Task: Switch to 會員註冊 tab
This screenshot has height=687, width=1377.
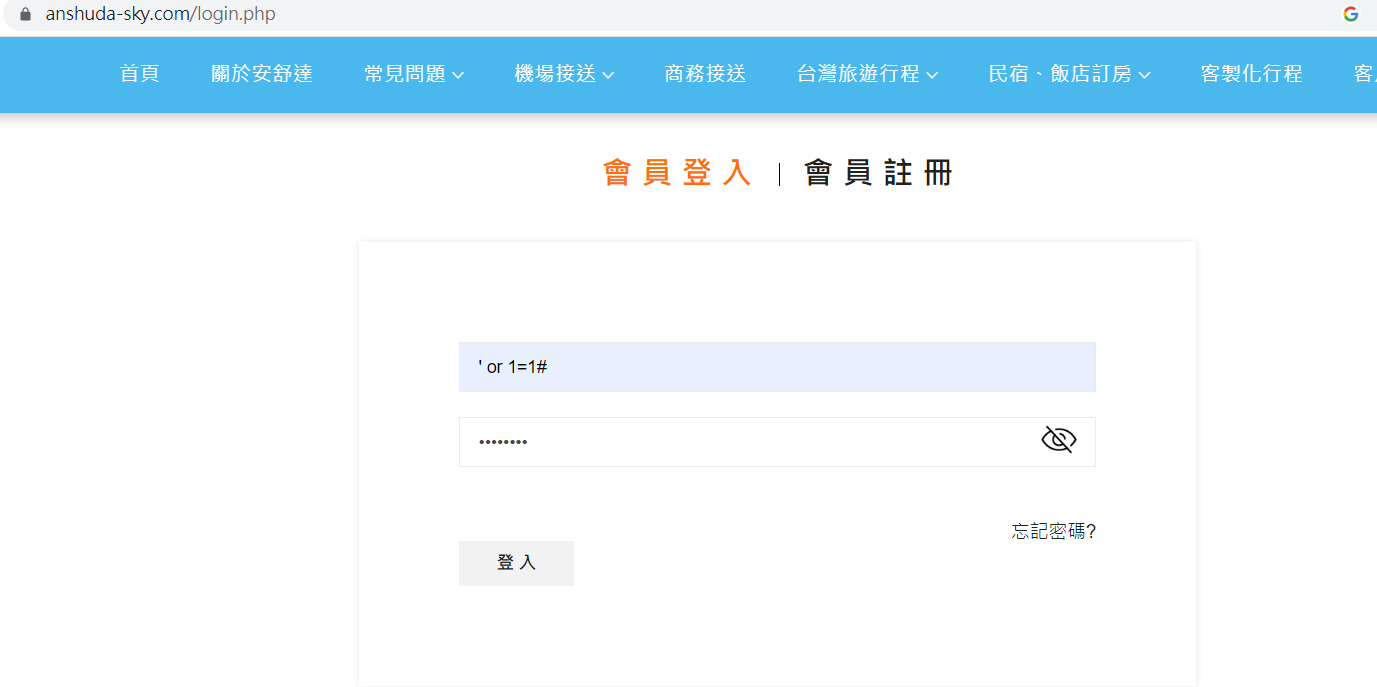Action: click(879, 173)
